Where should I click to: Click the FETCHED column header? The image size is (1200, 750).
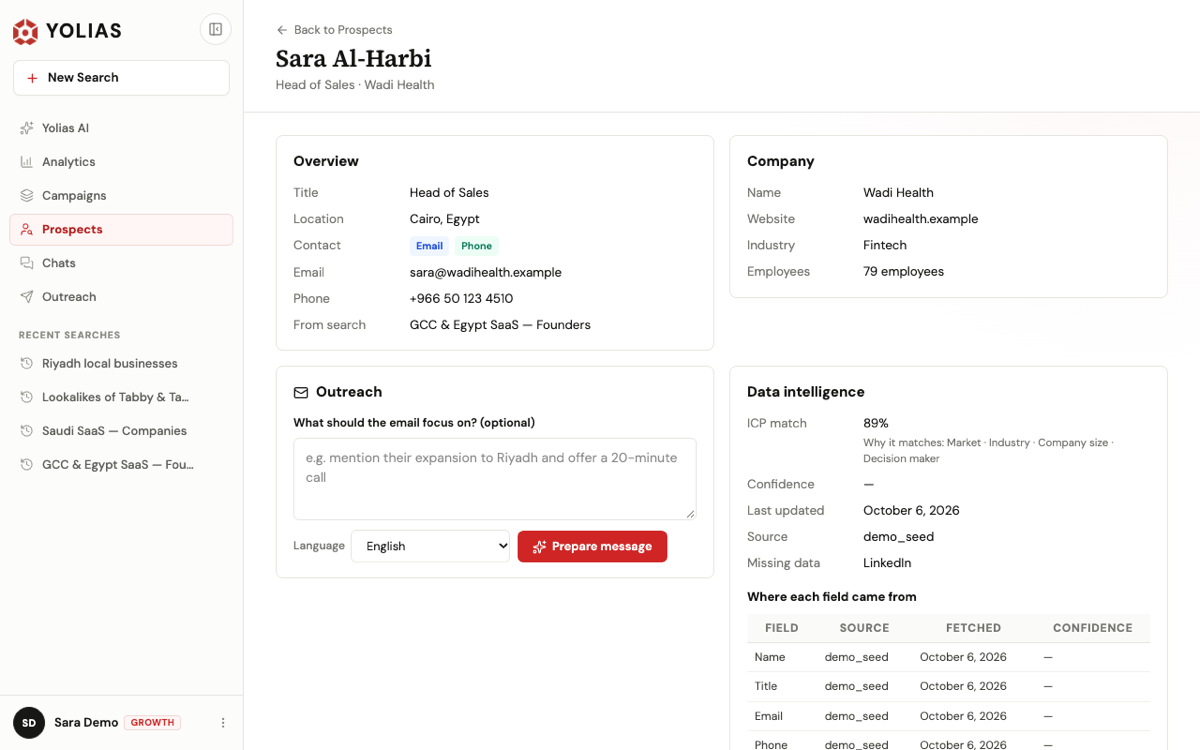pyautogui.click(x=974, y=628)
